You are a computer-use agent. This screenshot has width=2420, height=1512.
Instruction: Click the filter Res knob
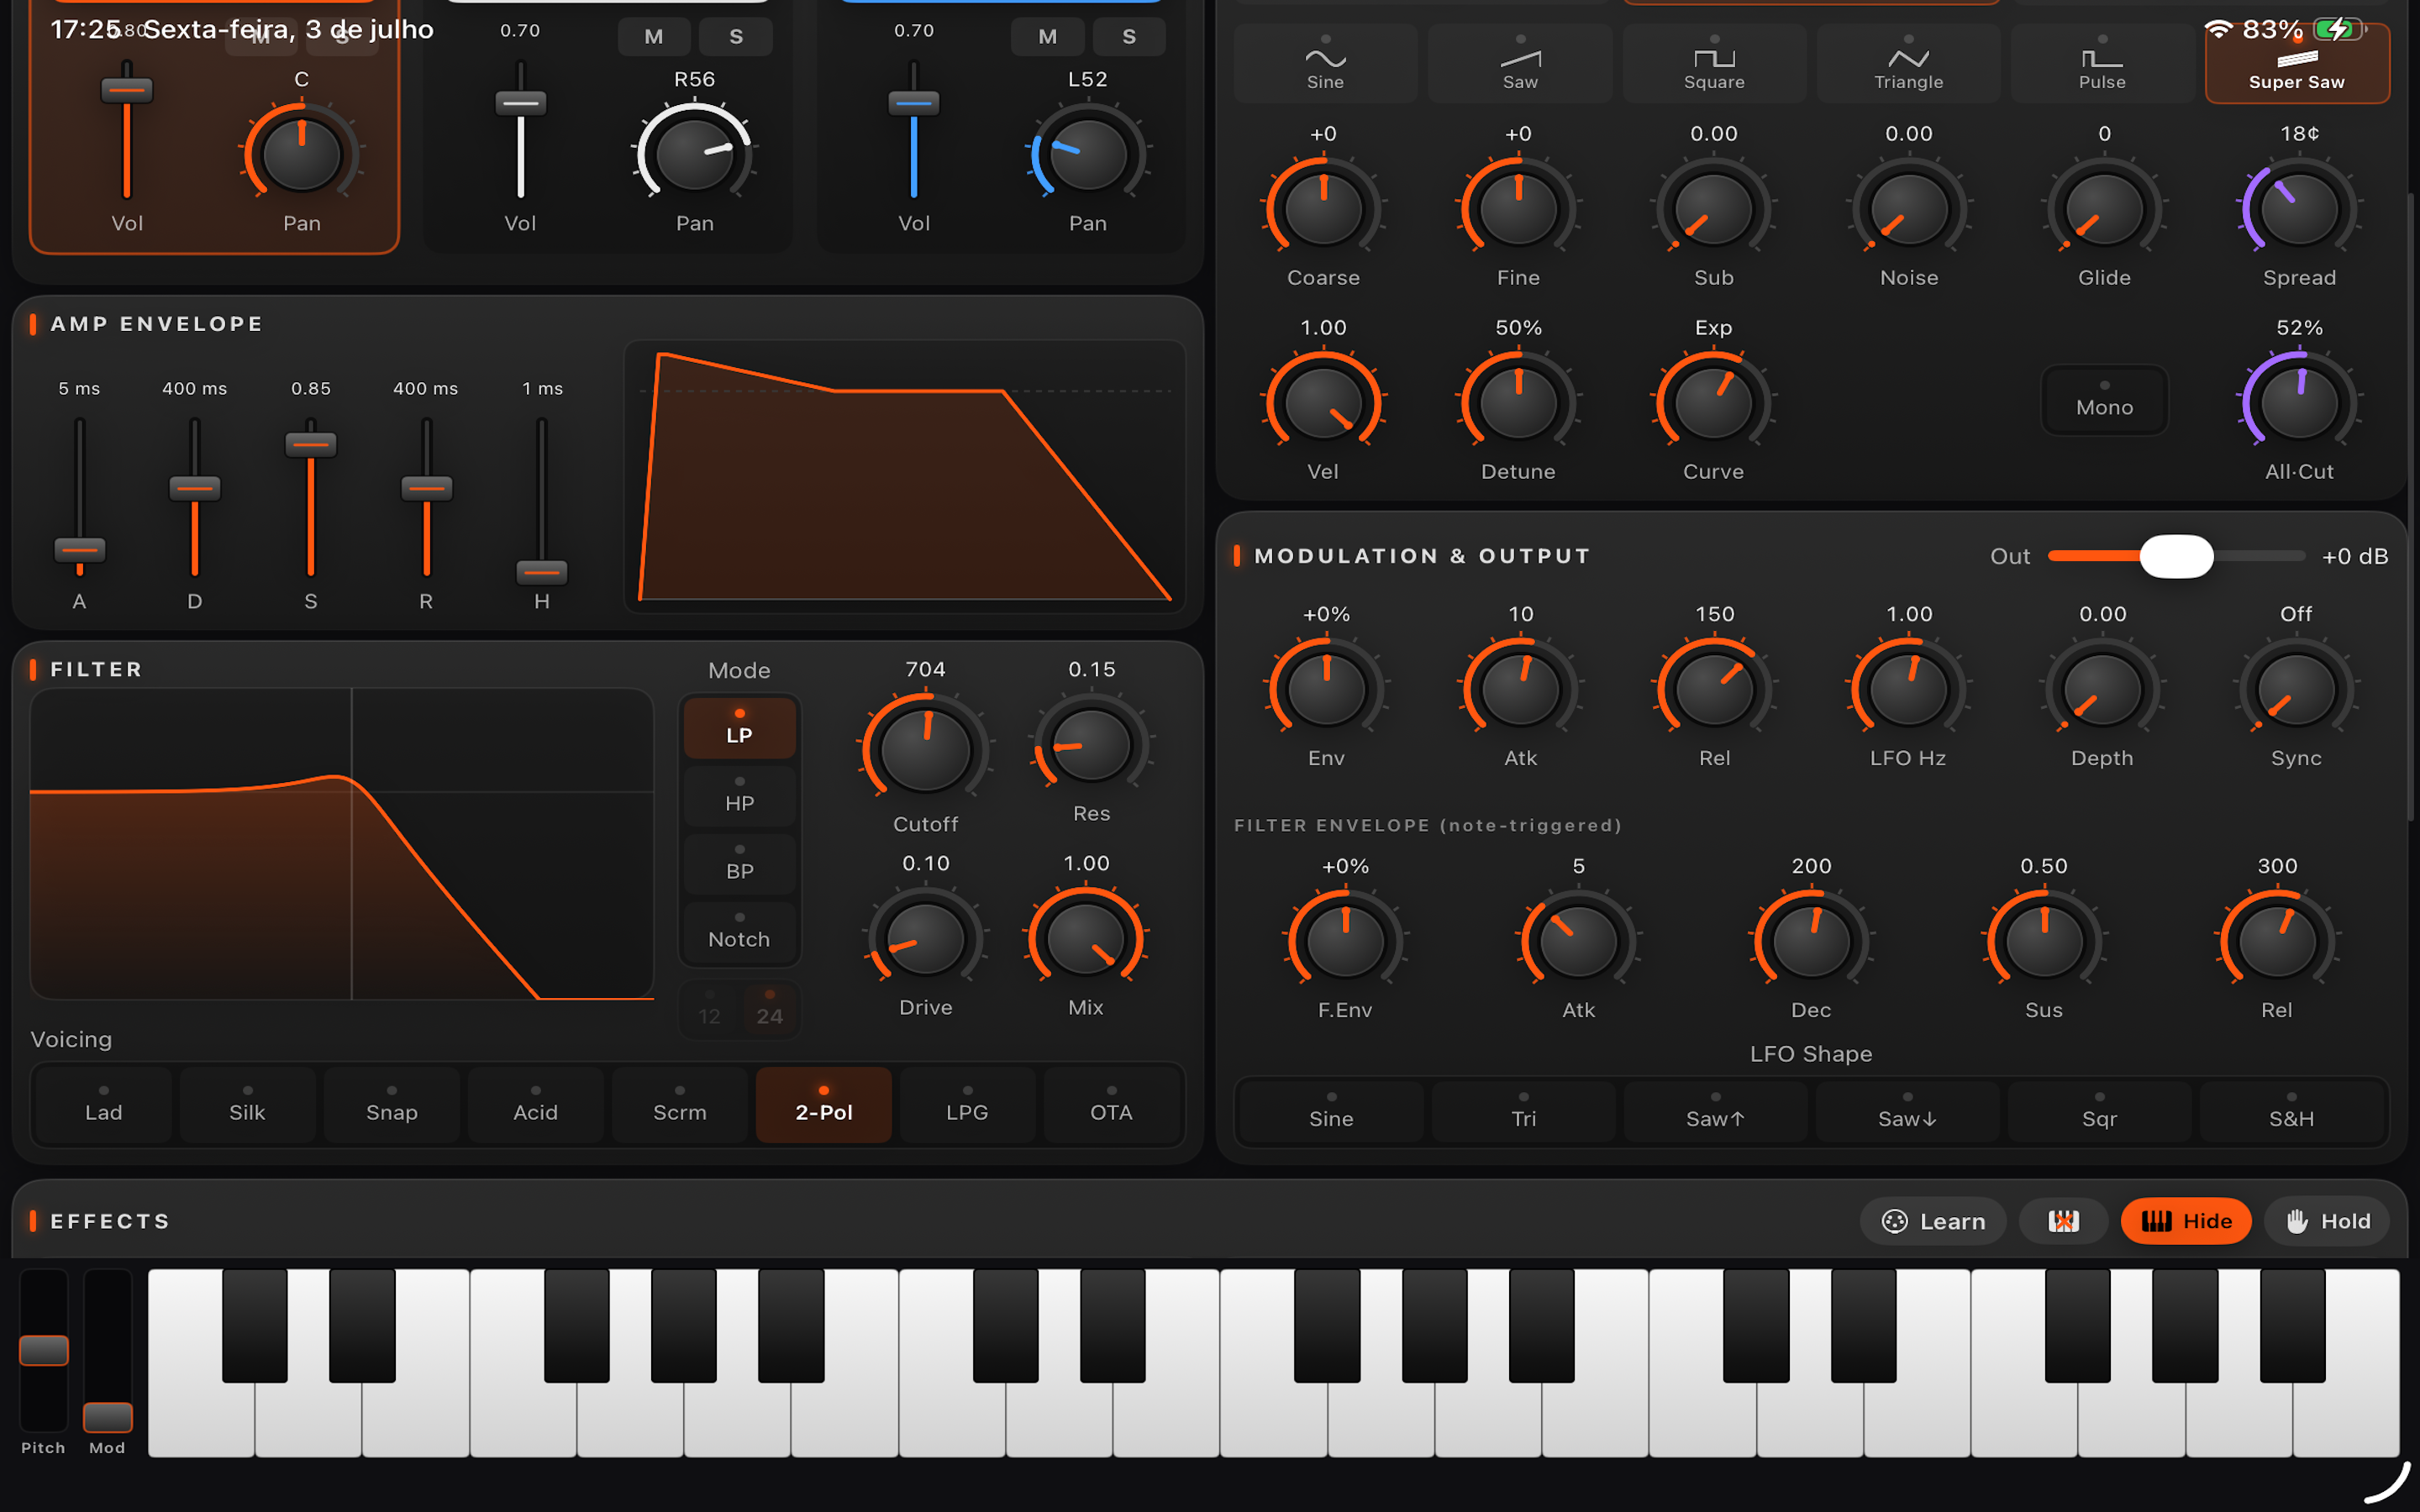1091,744
